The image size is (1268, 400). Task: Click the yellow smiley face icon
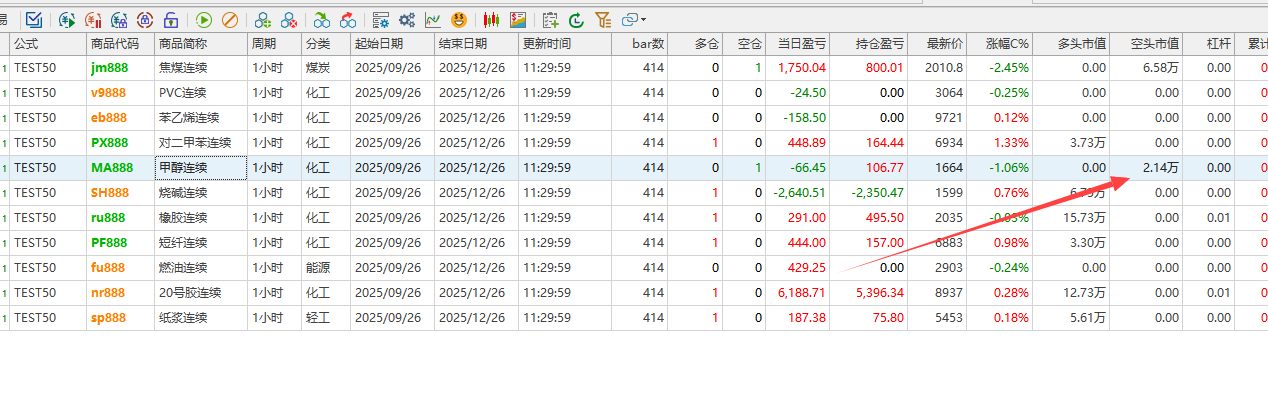(x=459, y=19)
